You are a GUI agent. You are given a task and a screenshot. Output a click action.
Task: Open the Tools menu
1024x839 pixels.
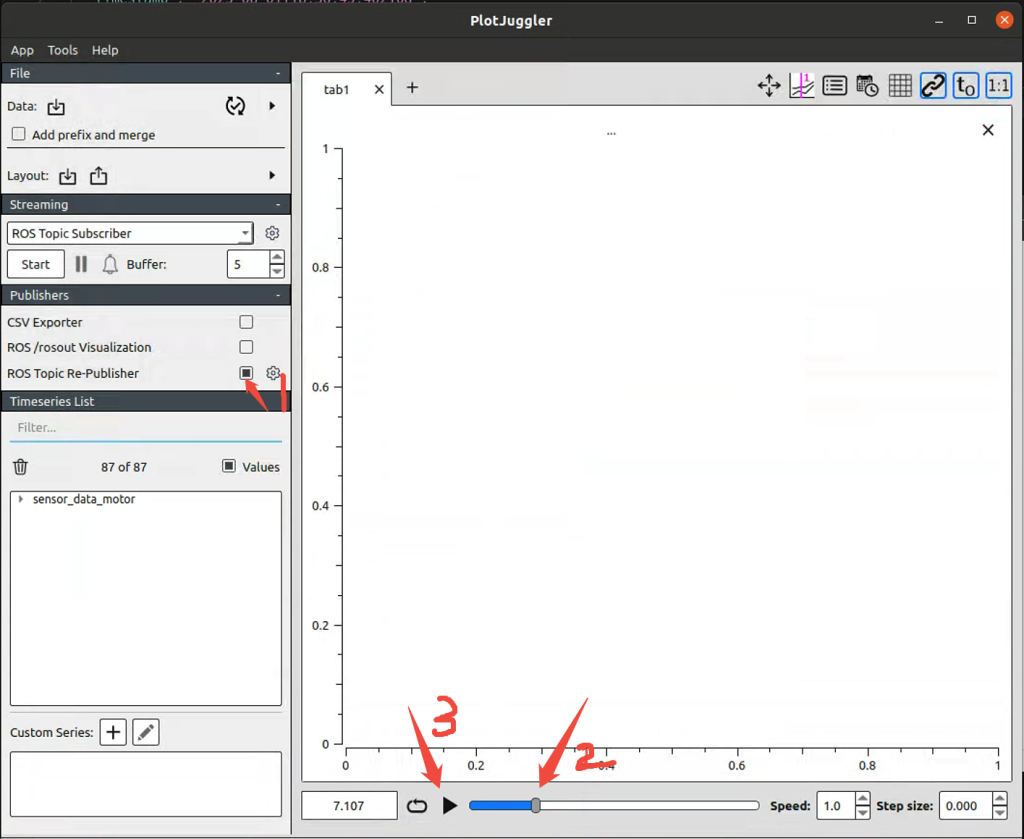click(63, 50)
